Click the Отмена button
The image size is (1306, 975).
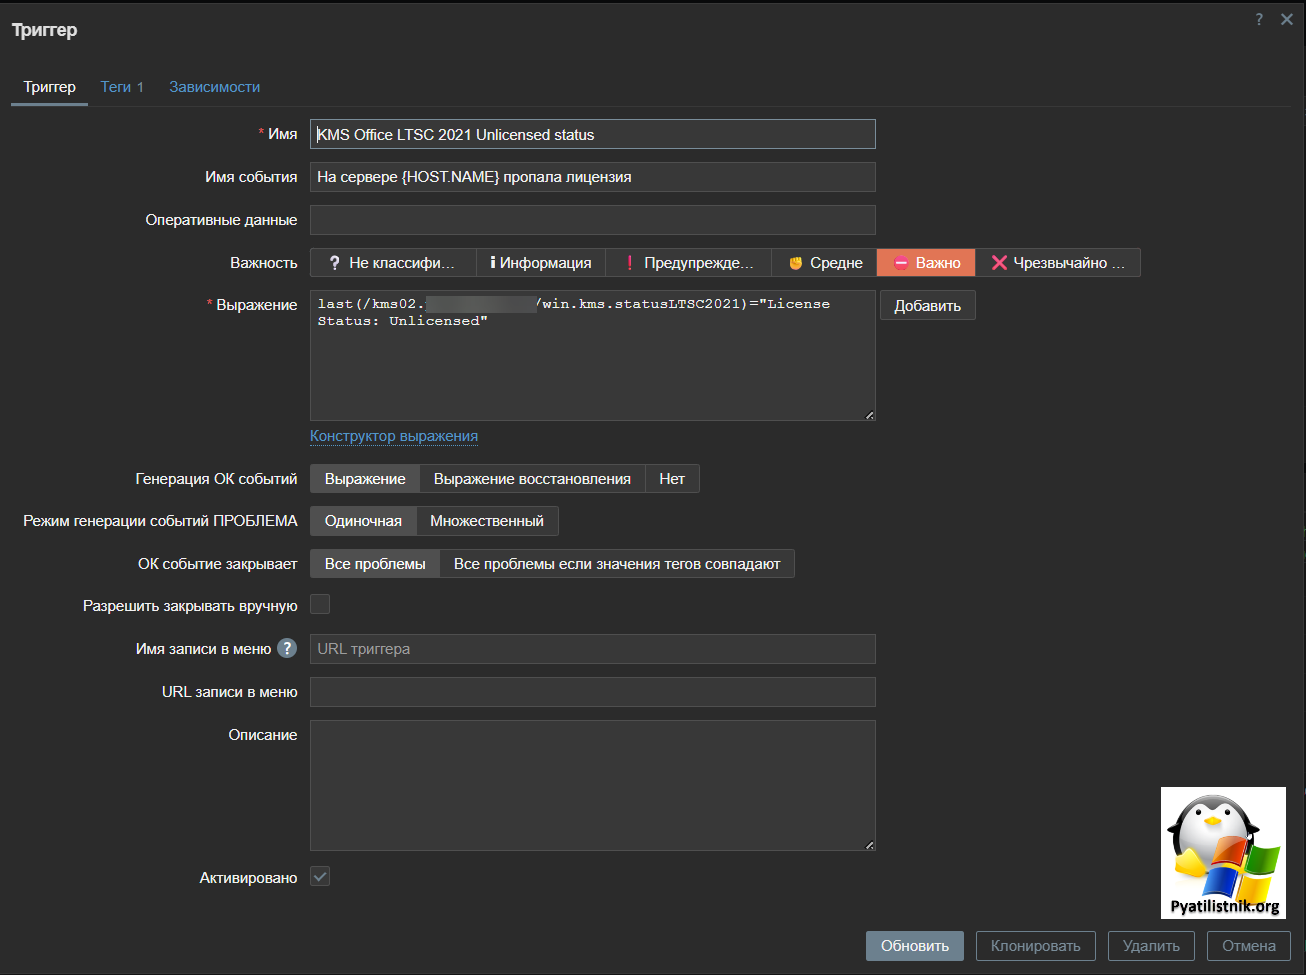pyautogui.click(x=1249, y=946)
